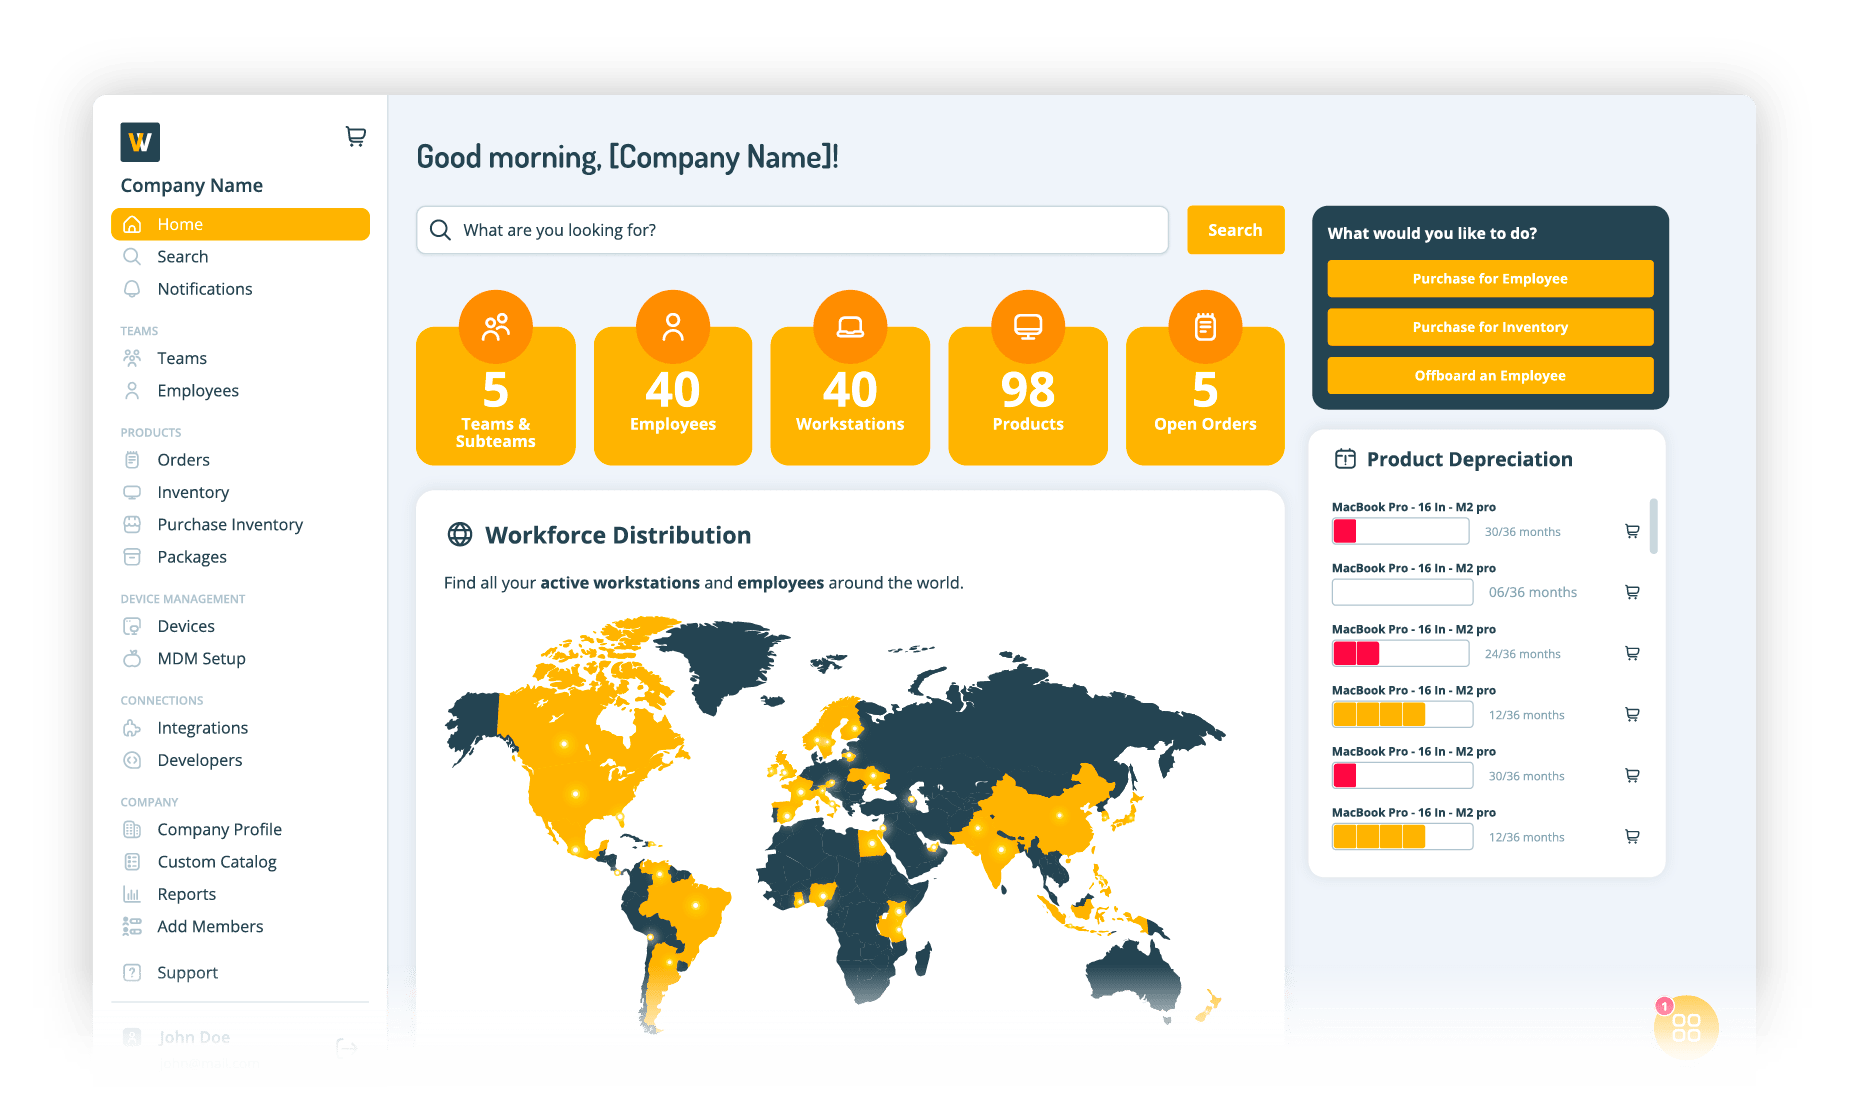Click the Teams & Subteams people icon
Viewport: 1850px width, 1093px height.
495,327
